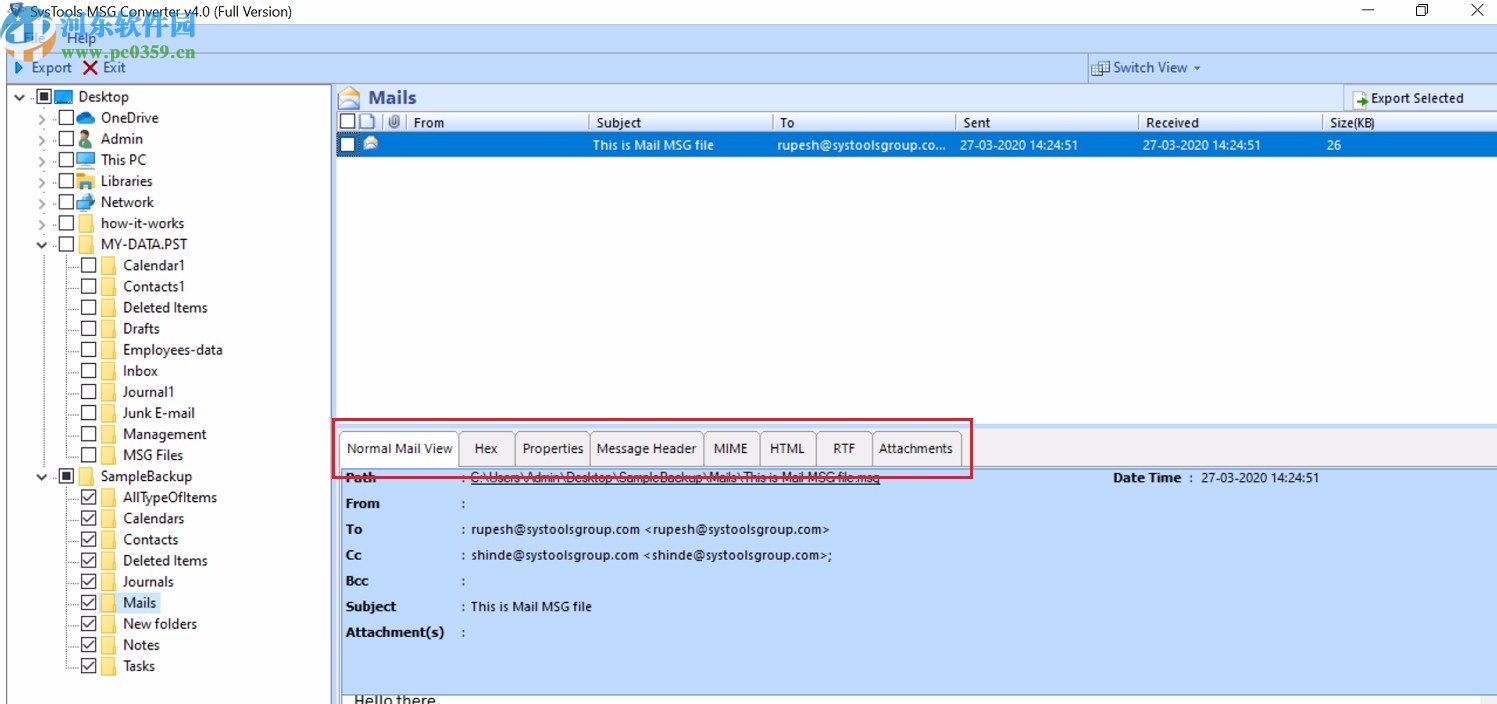This screenshot has height=704, width=1497.
Task: Uncheck the Notes folder checkbox
Action: [x=89, y=644]
